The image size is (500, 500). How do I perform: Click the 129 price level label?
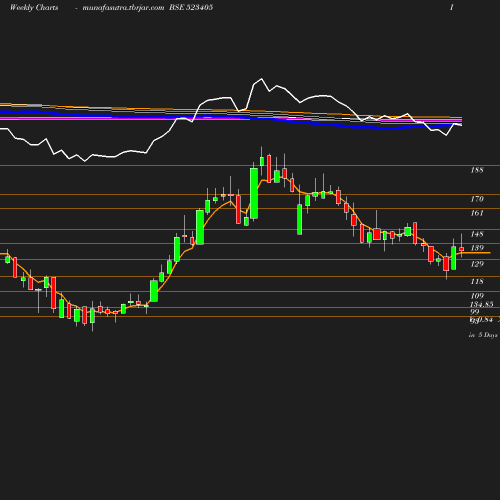tap(477, 264)
